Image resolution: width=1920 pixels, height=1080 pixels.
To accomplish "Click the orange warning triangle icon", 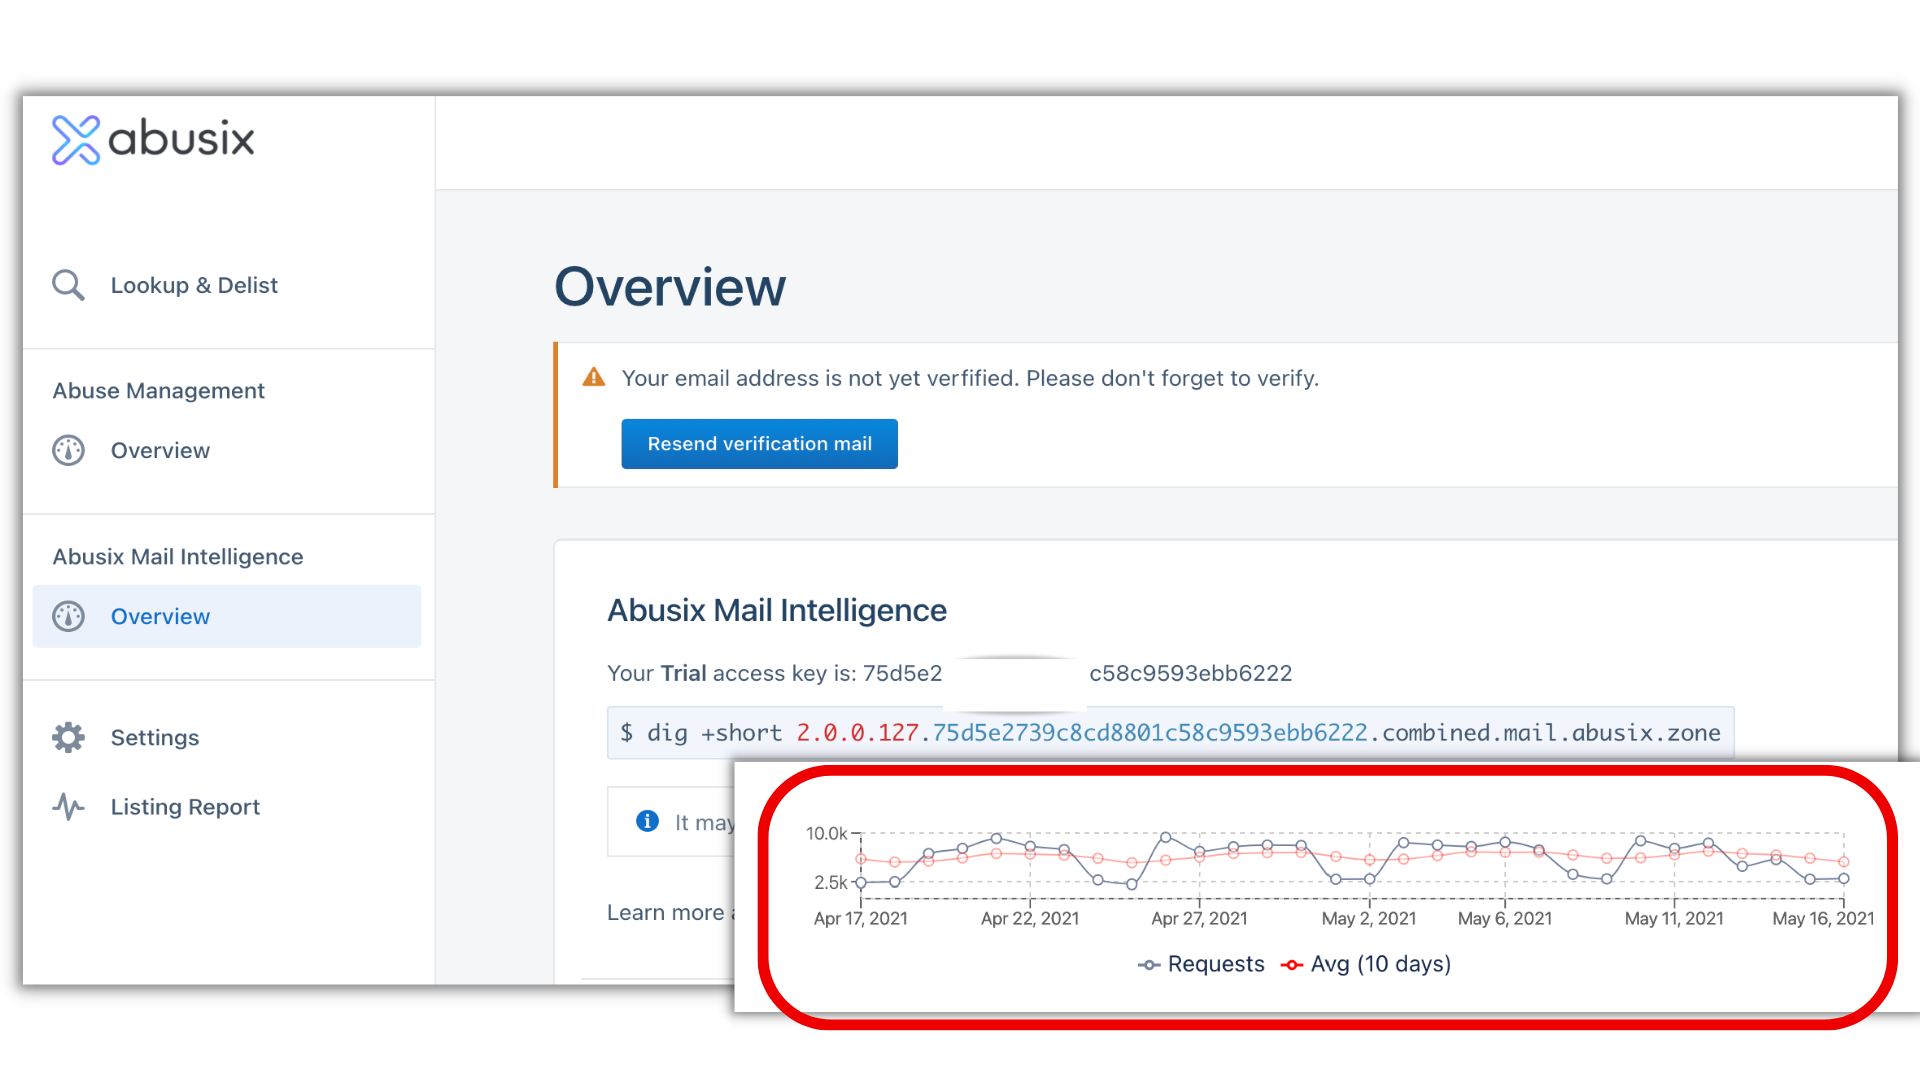I will point(593,377).
